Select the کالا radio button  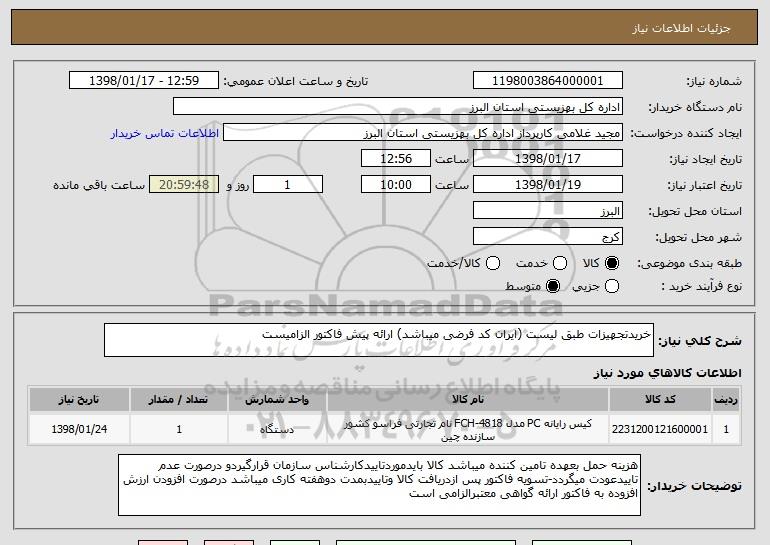pos(612,263)
